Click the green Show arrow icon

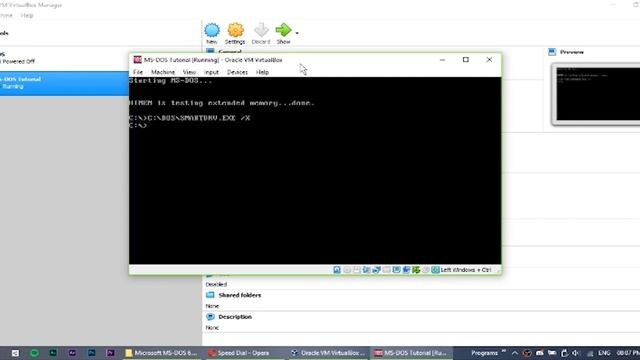coord(283,30)
